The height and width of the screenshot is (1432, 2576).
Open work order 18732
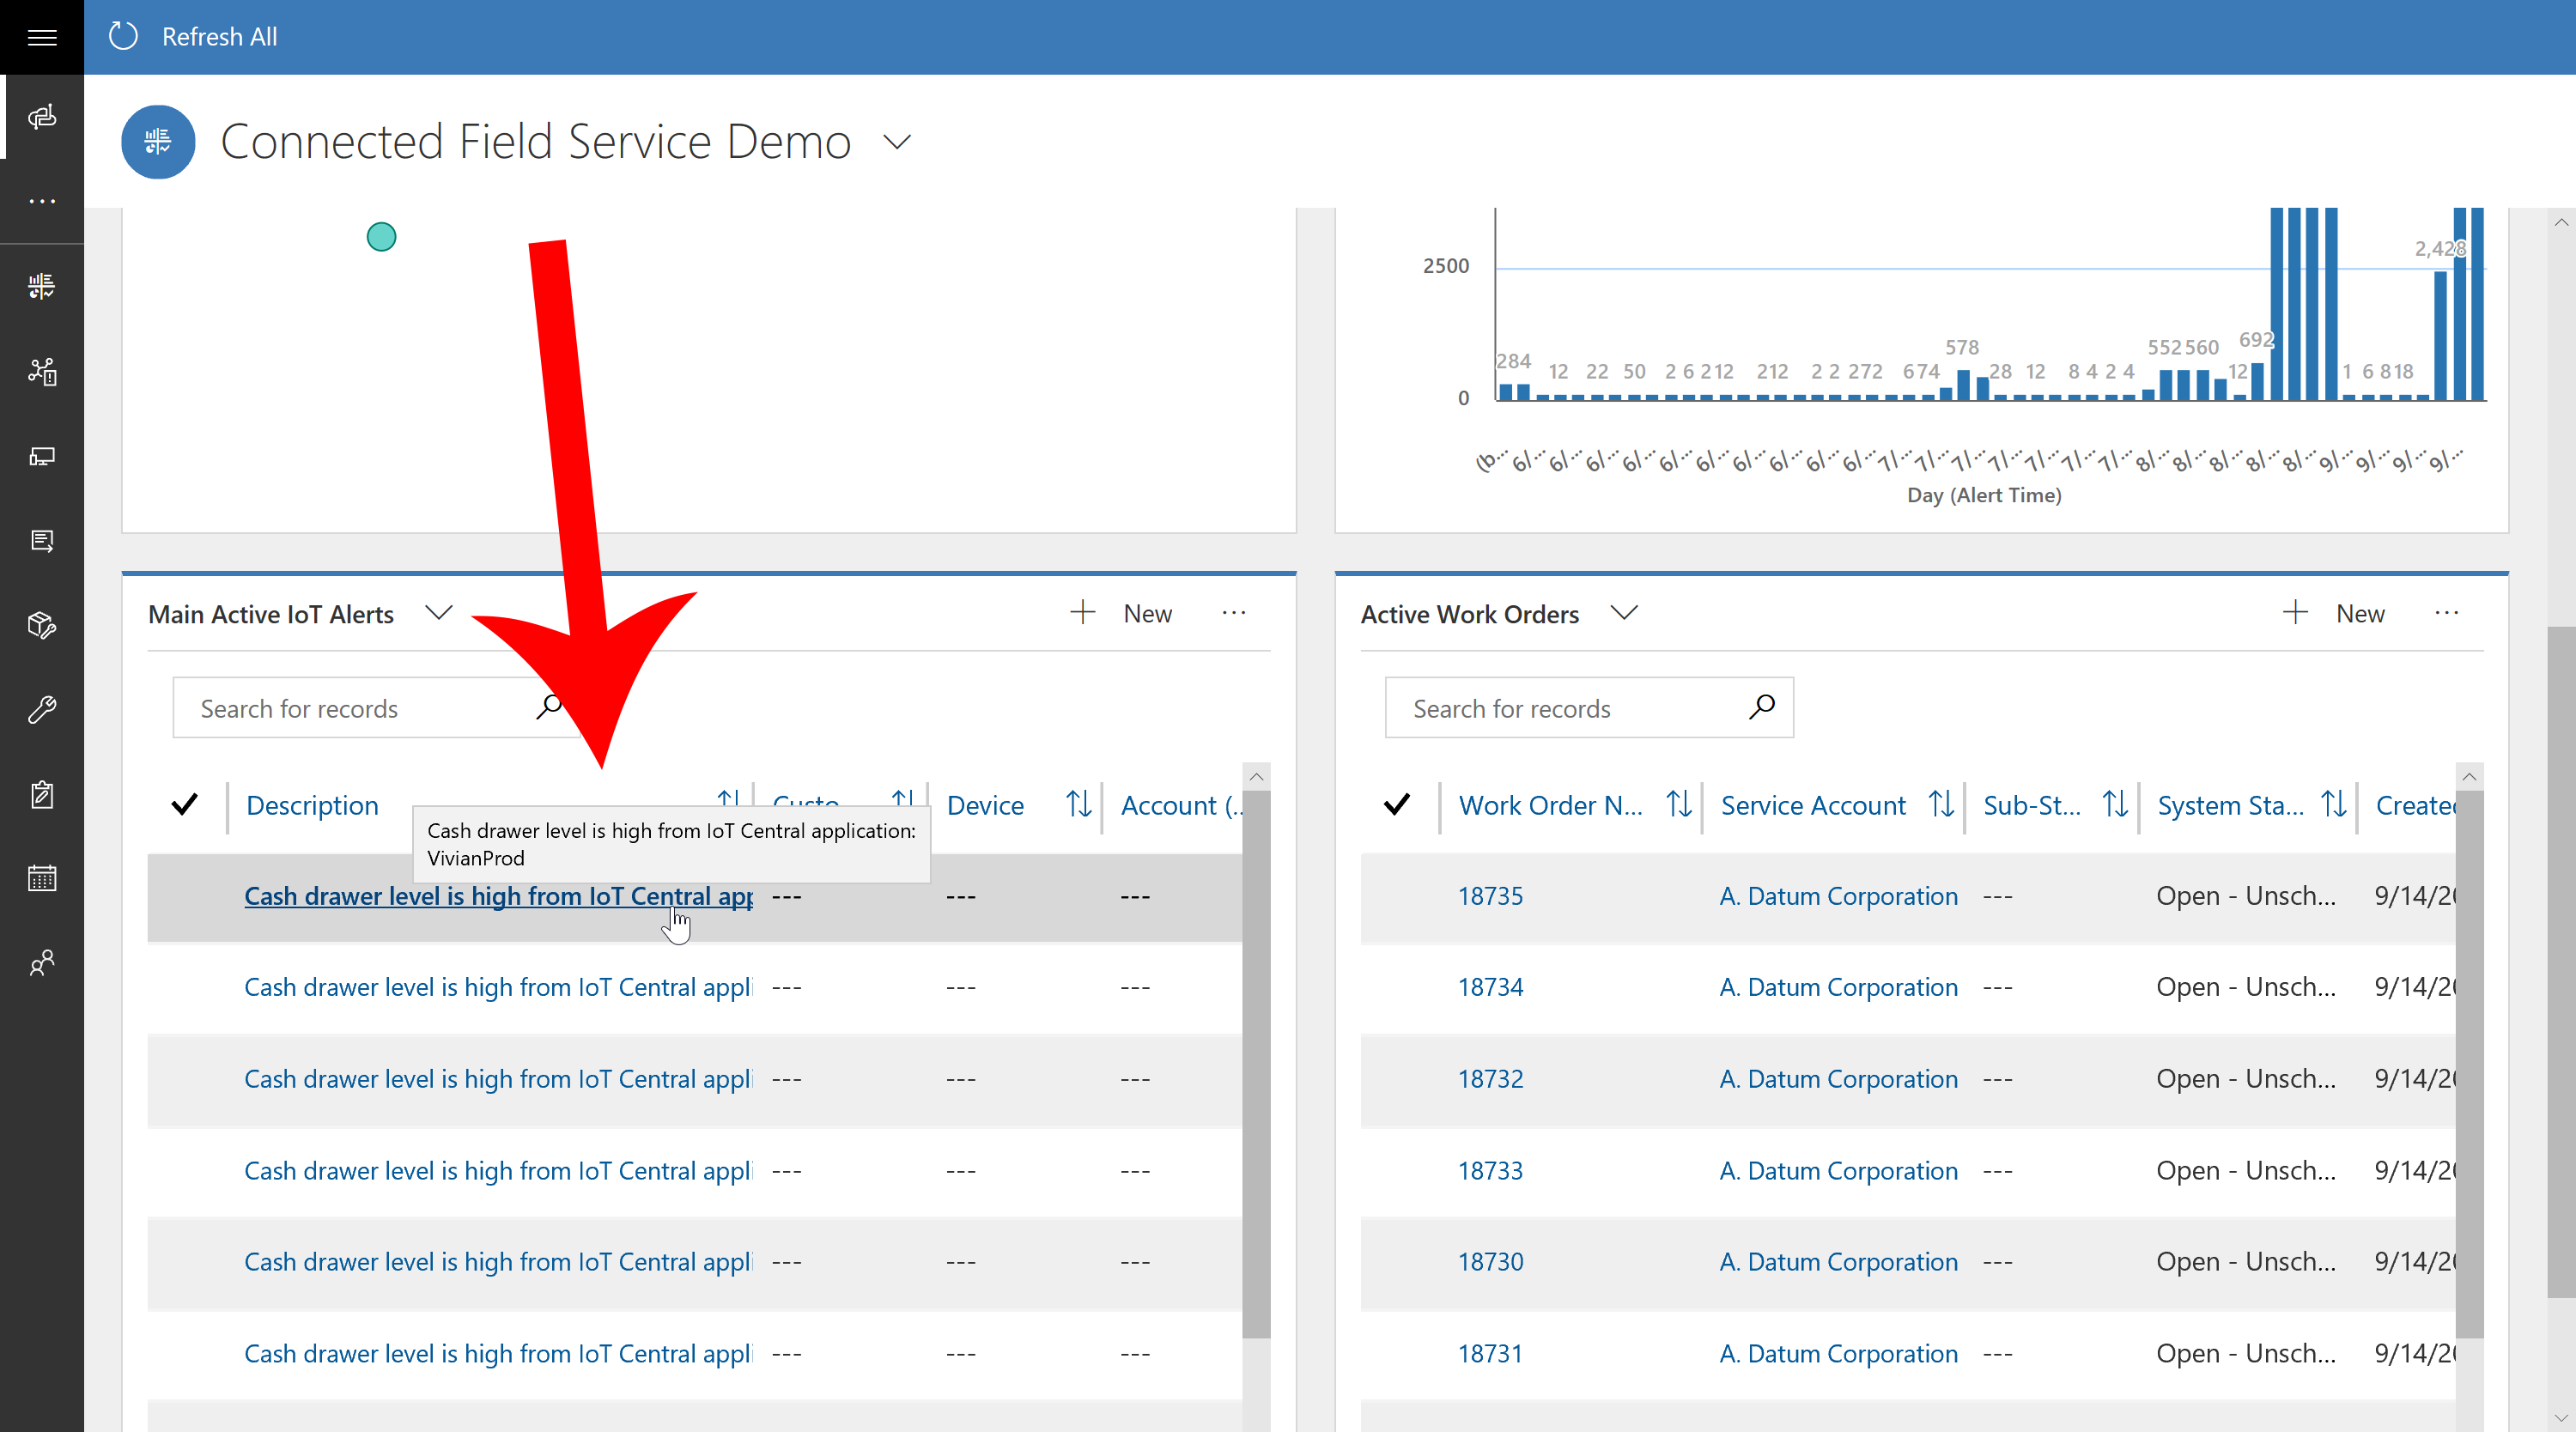[x=1490, y=1079]
